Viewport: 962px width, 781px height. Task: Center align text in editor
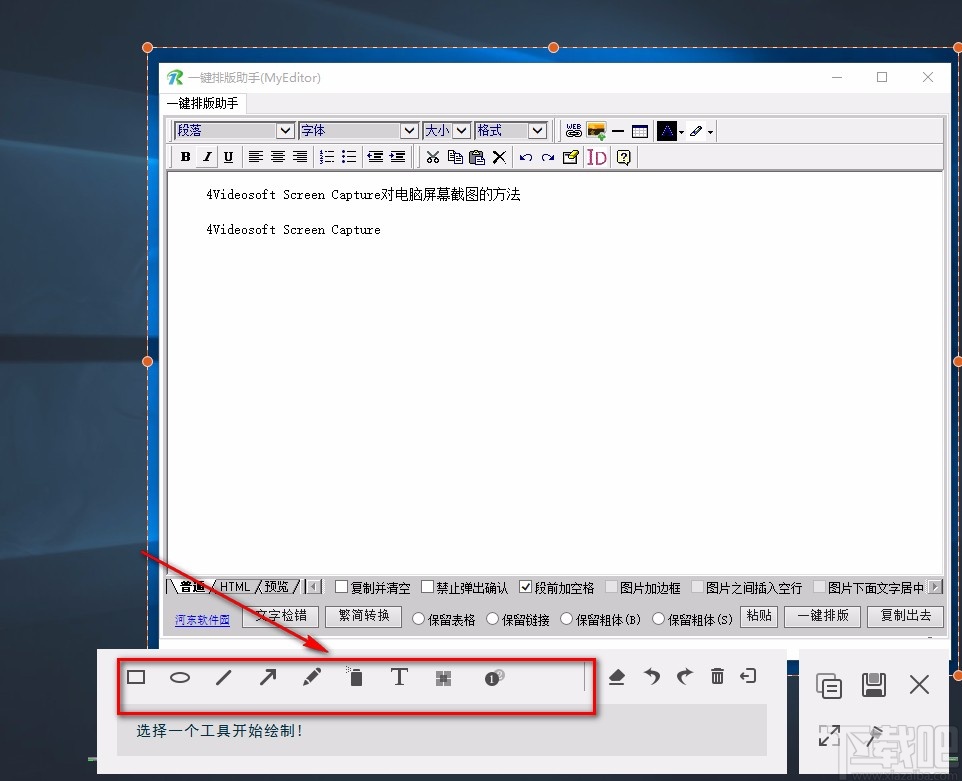(x=277, y=157)
